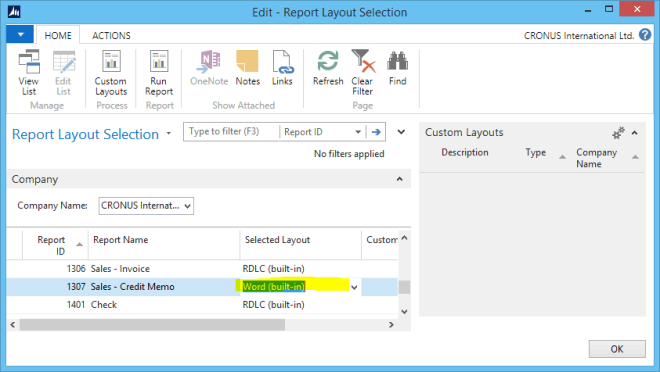Image resolution: width=660 pixels, height=372 pixels.
Task: Open Custom Layouts from the ribbon
Action: (111, 72)
